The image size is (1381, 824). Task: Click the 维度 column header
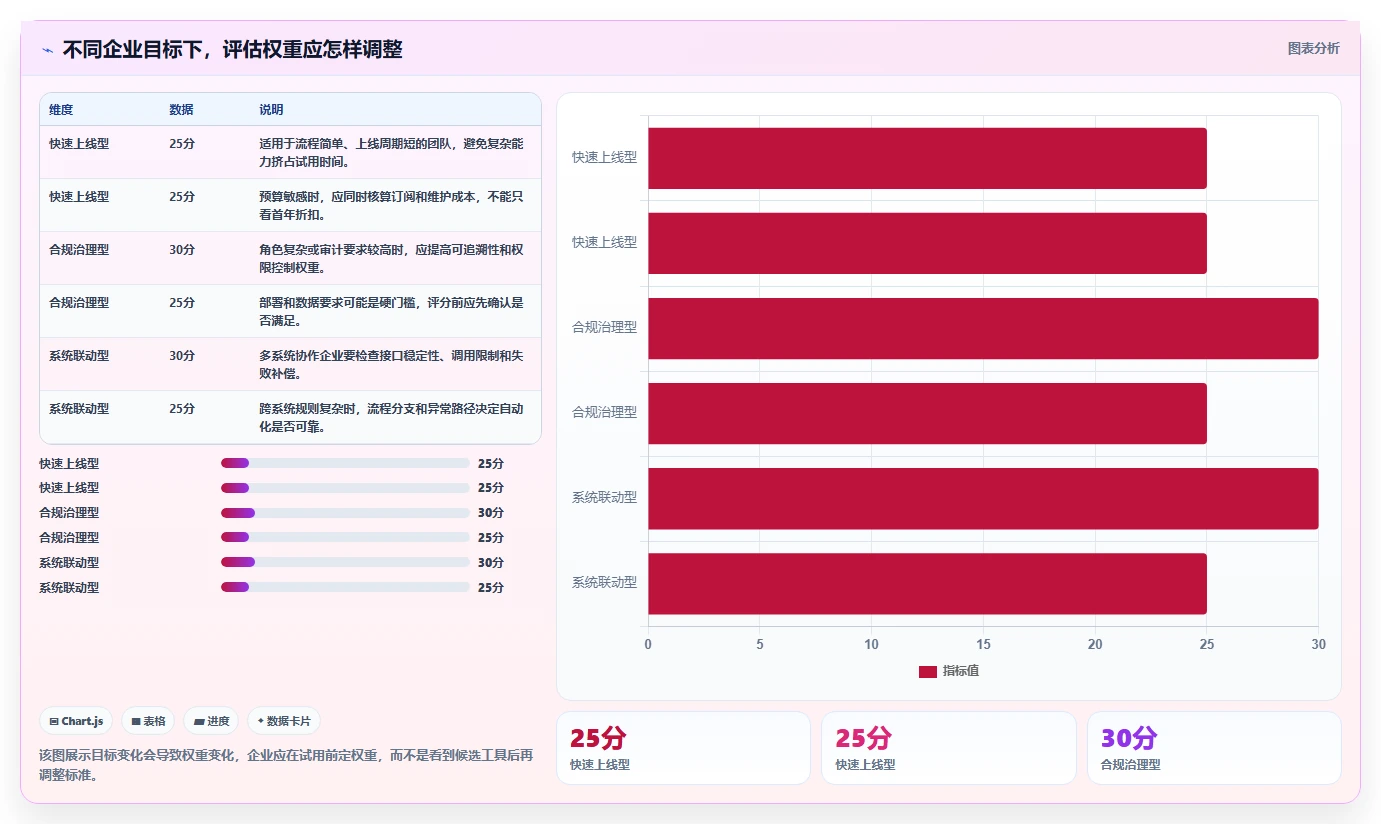[x=61, y=109]
